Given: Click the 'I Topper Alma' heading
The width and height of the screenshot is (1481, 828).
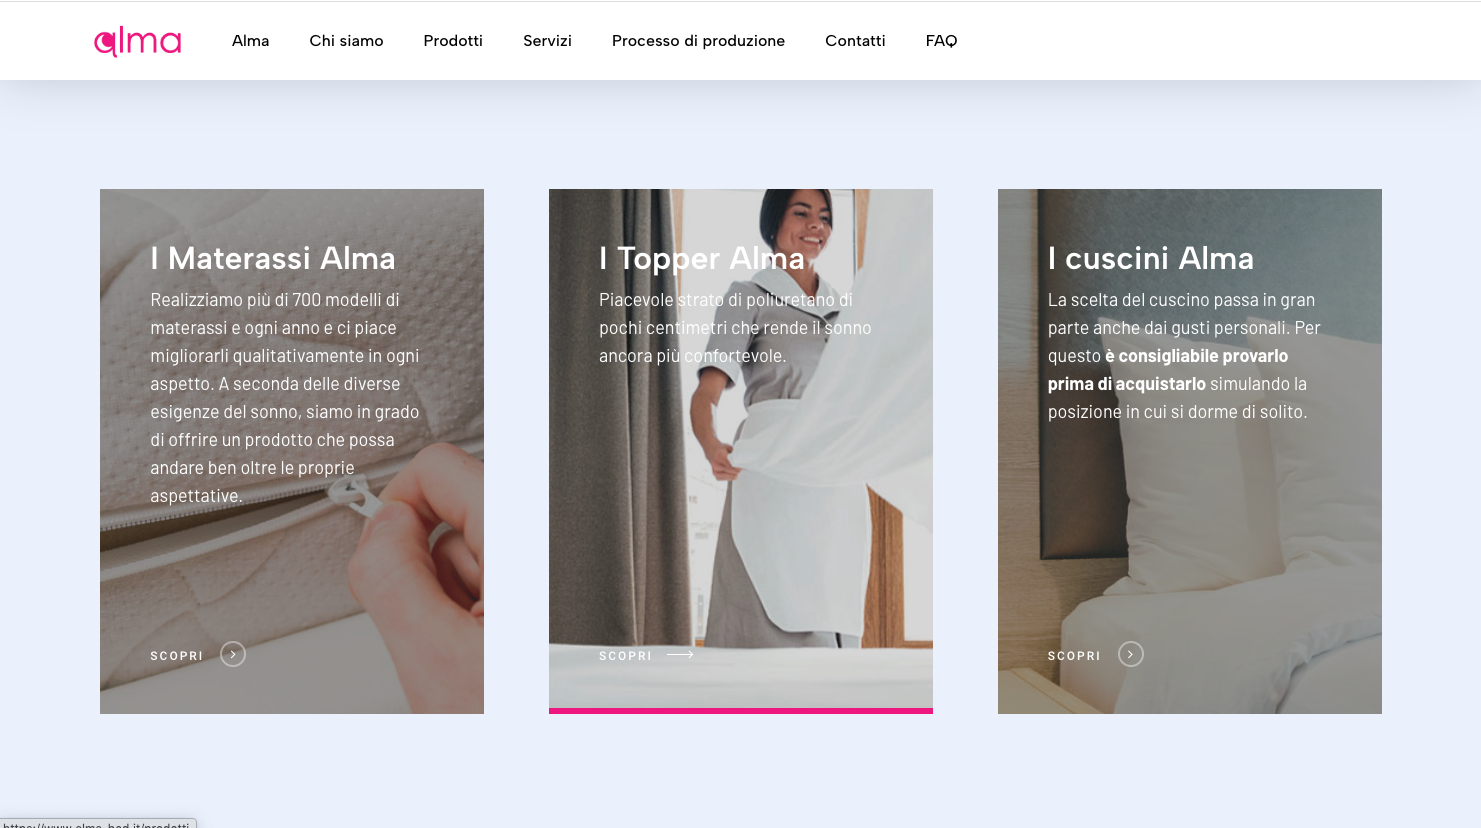Looking at the screenshot, I should click(x=702, y=259).
